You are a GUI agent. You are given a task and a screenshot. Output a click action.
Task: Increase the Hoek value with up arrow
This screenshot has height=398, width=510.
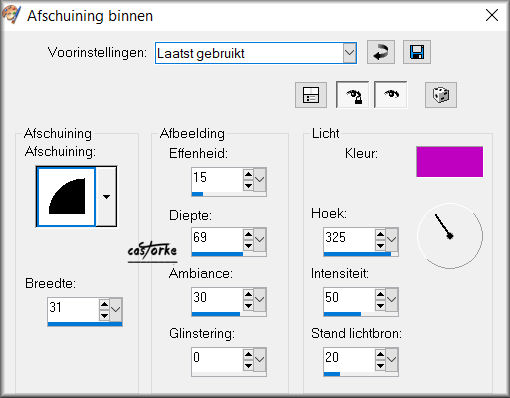(380, 234)
